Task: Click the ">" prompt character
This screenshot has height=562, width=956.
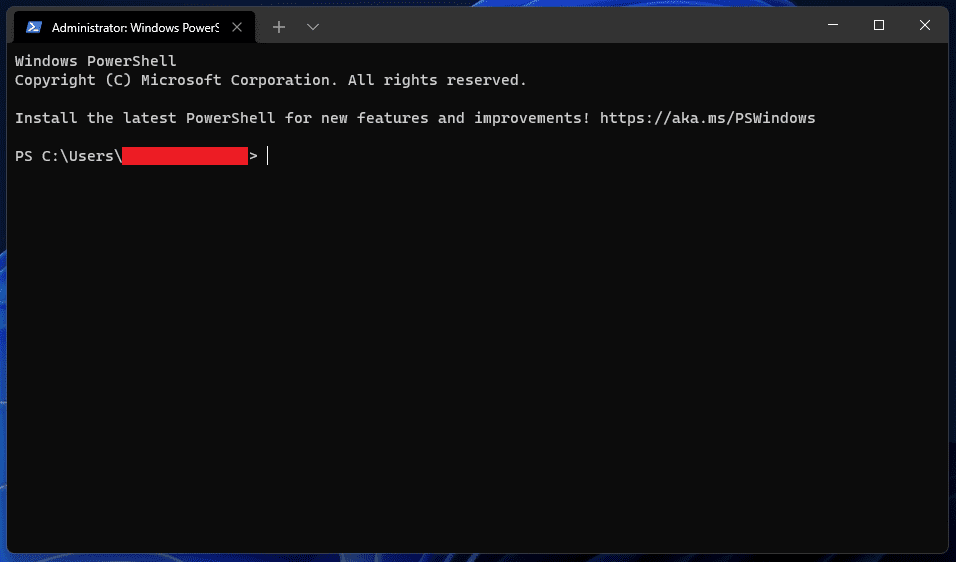Action: tap(253, 156)
